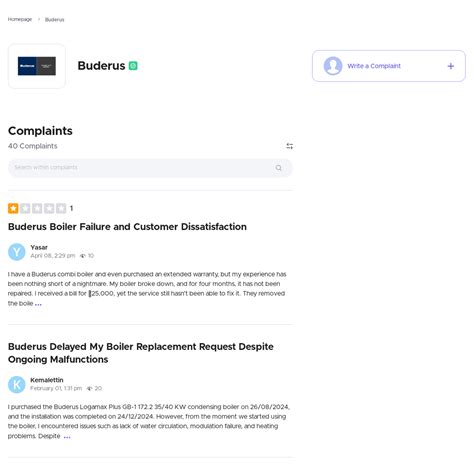Click the view count eye icon under Yasar
Viewport: 474px width, 474px height.
coord(83,256)
